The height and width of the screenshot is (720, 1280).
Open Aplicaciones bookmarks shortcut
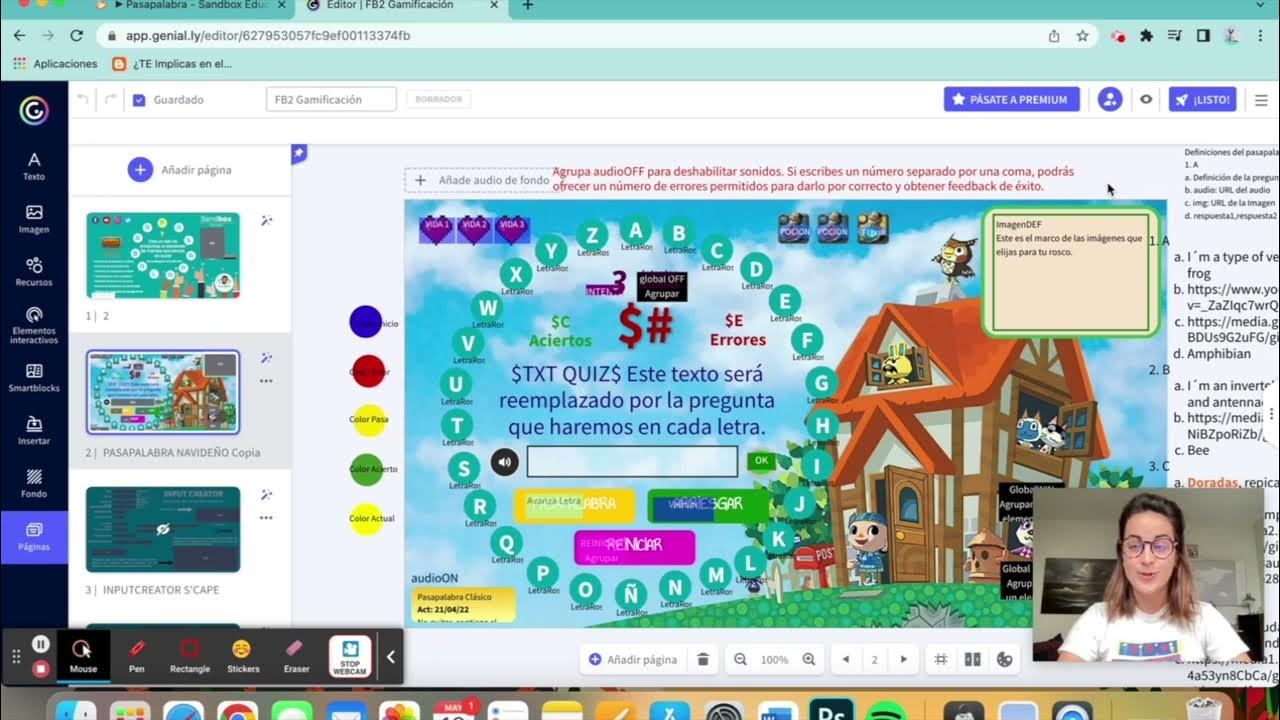pyautogui.click(x=55, y=64)
